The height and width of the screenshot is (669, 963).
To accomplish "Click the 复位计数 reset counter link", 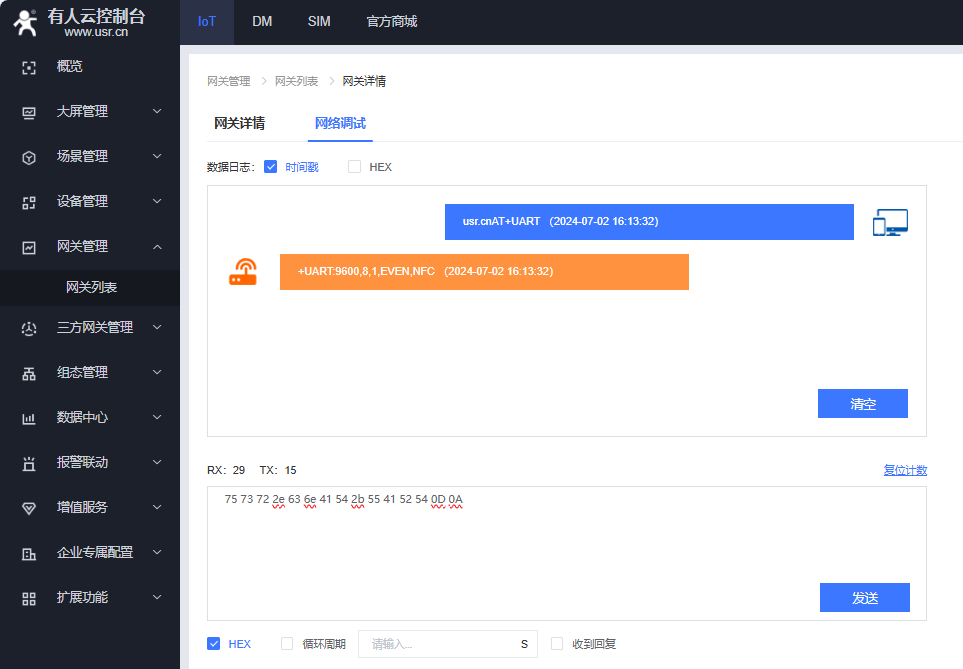I will (904, 470).
